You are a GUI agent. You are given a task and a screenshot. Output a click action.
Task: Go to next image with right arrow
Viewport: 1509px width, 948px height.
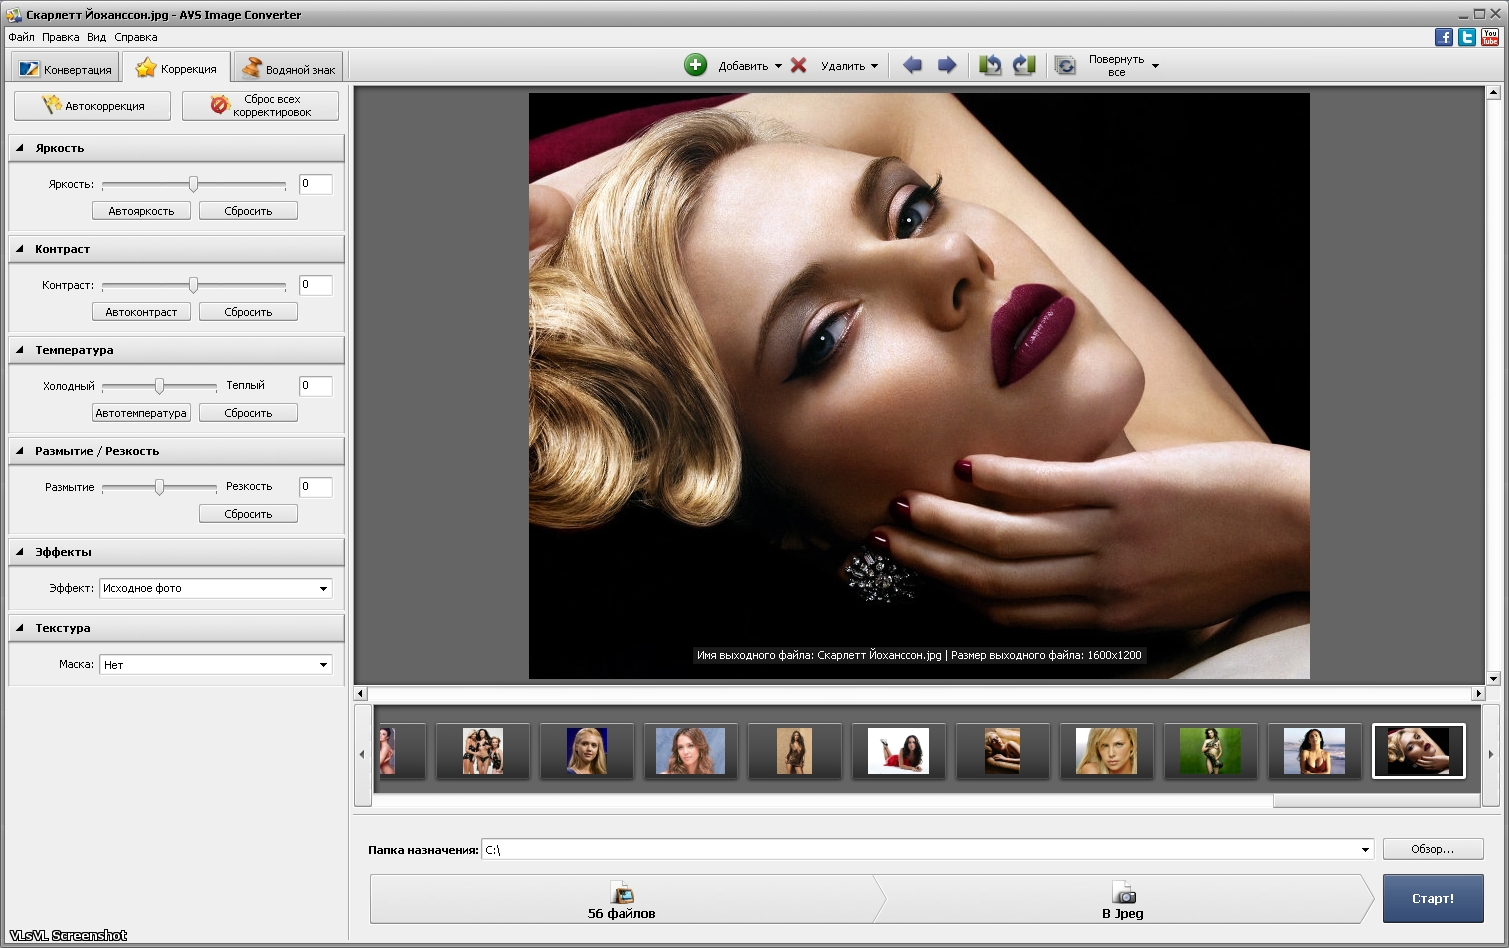[x=946, y=65]
